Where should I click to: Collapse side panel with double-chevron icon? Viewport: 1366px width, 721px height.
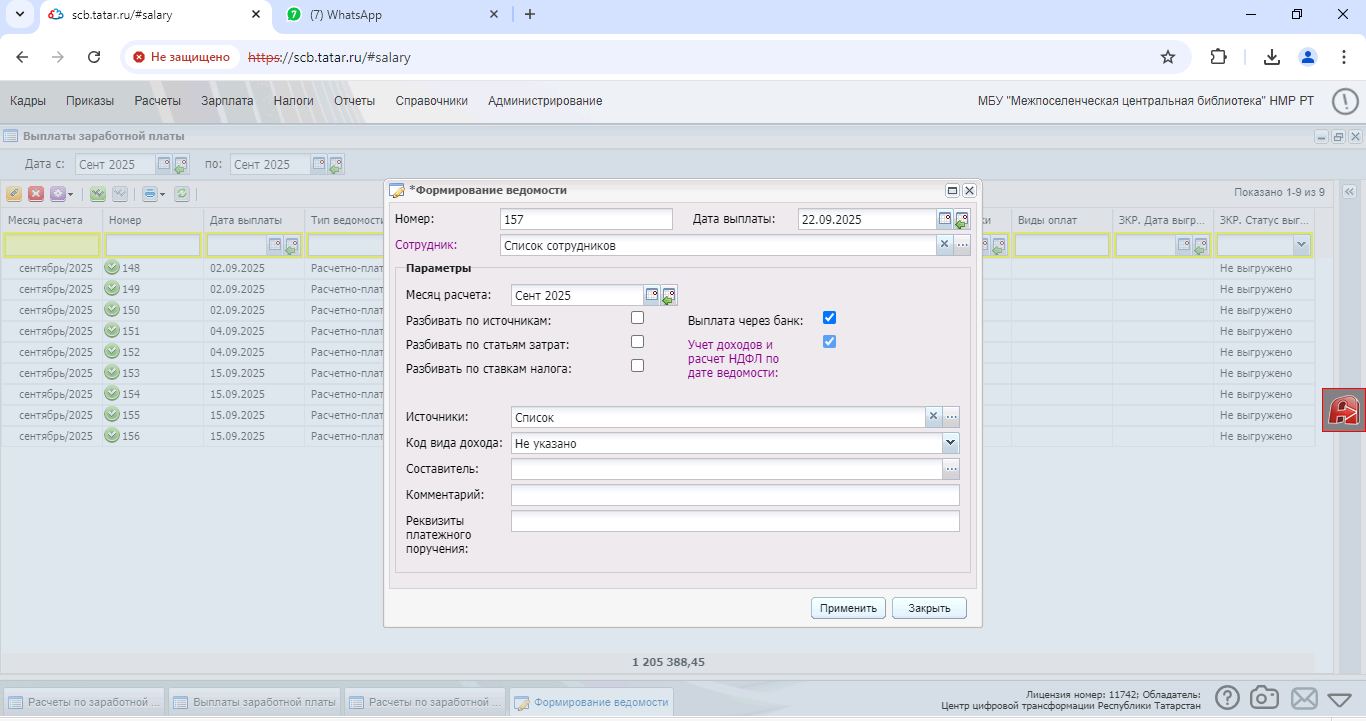(1348, 192)
